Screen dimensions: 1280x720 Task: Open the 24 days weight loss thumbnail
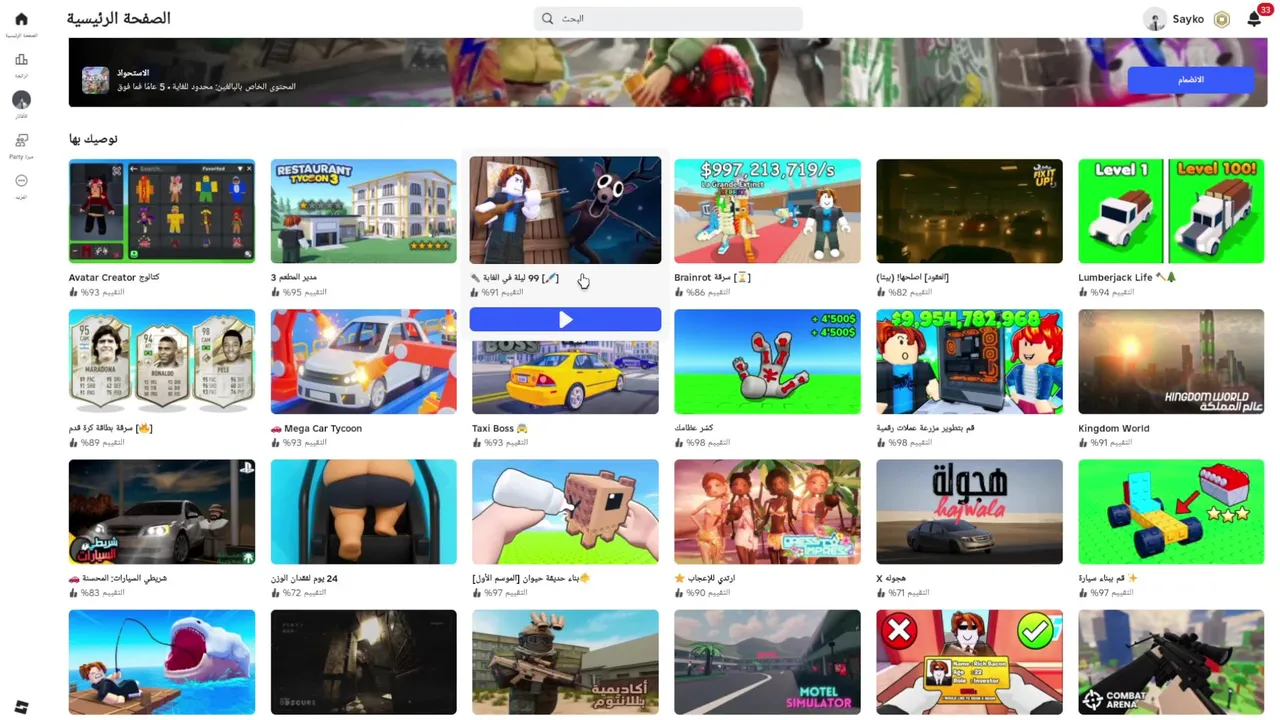tap(364, 512)
